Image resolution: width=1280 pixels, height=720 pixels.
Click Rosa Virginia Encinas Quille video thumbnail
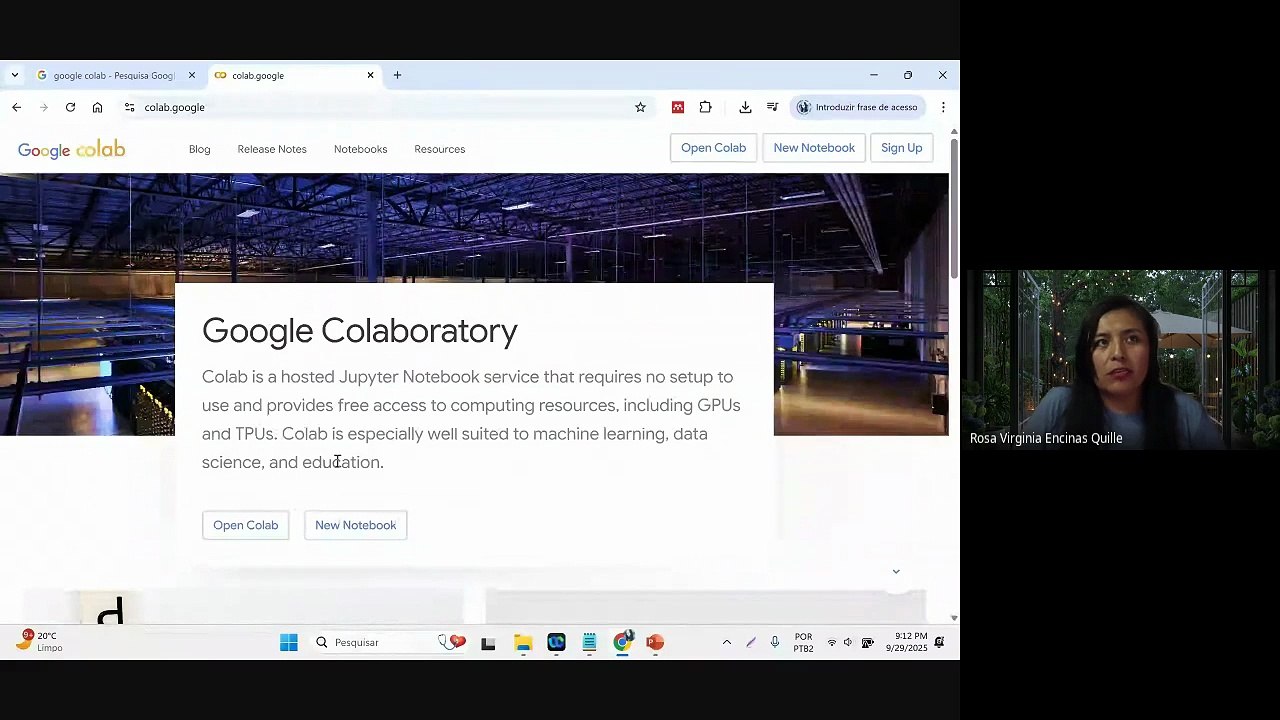pyautogui.click(x=1120, y=360)
